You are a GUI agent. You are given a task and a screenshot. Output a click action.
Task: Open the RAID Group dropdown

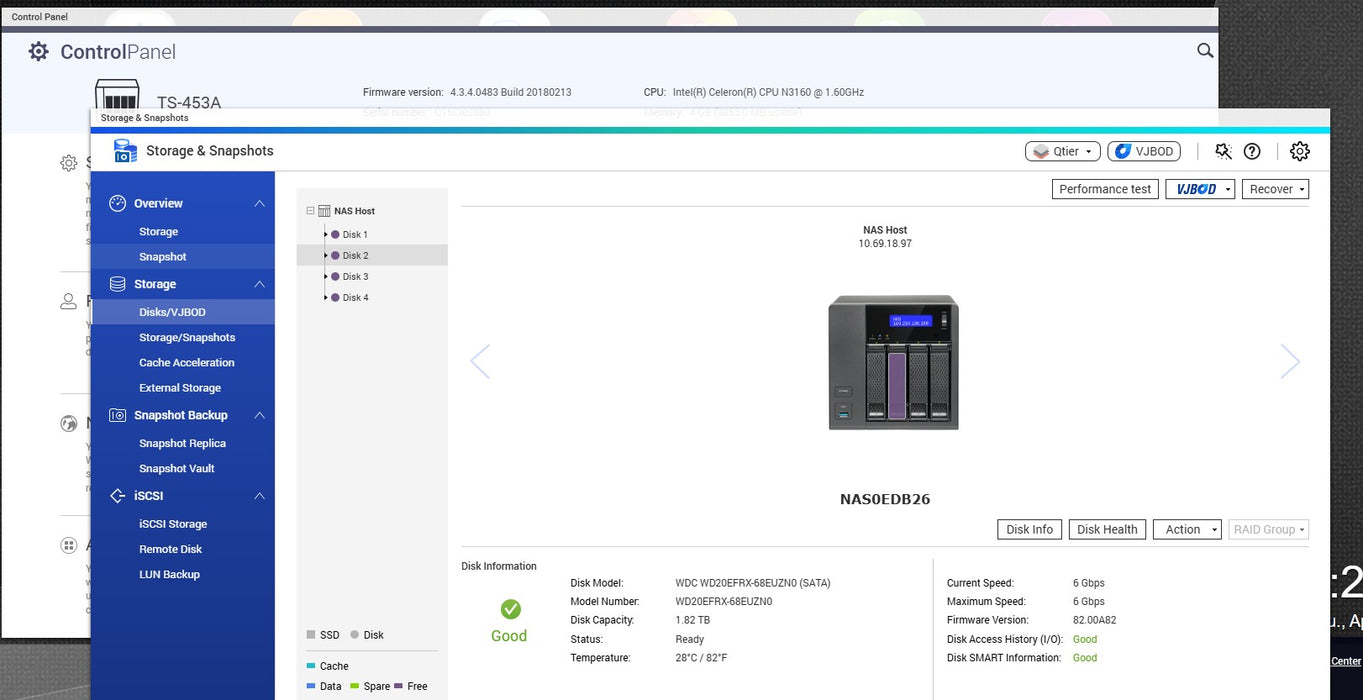point(1268,529)
